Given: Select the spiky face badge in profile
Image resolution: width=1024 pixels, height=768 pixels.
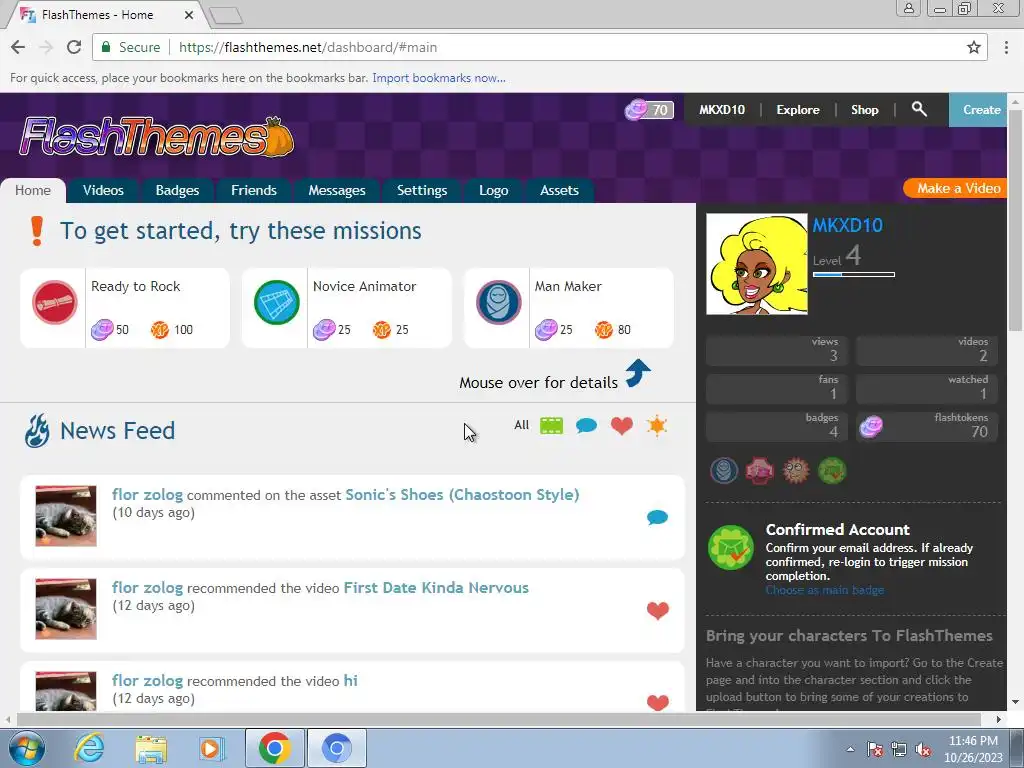Looking at the screenshot, I should pyautogui.click(x=796, y=470).
